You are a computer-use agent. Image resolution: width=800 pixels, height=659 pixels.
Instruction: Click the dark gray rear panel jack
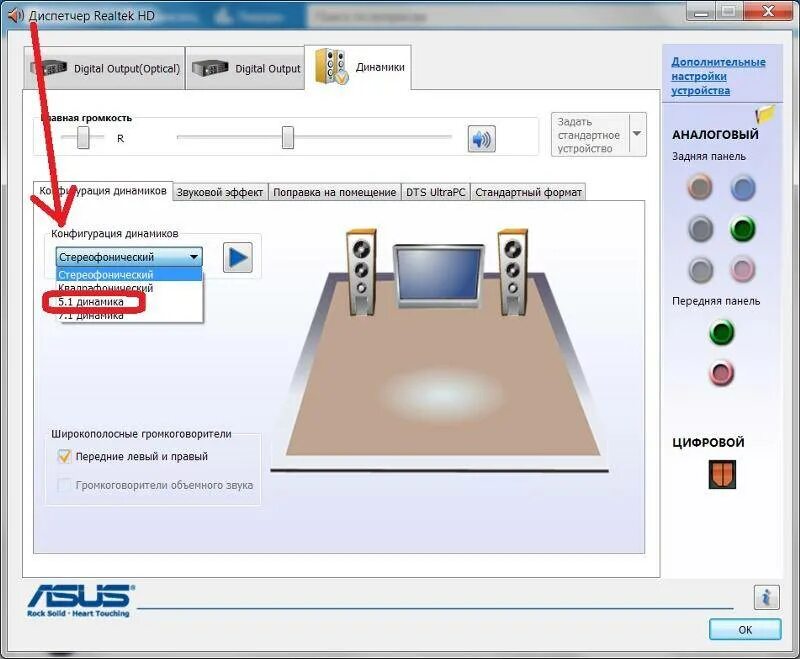click(x=700, y=229)
